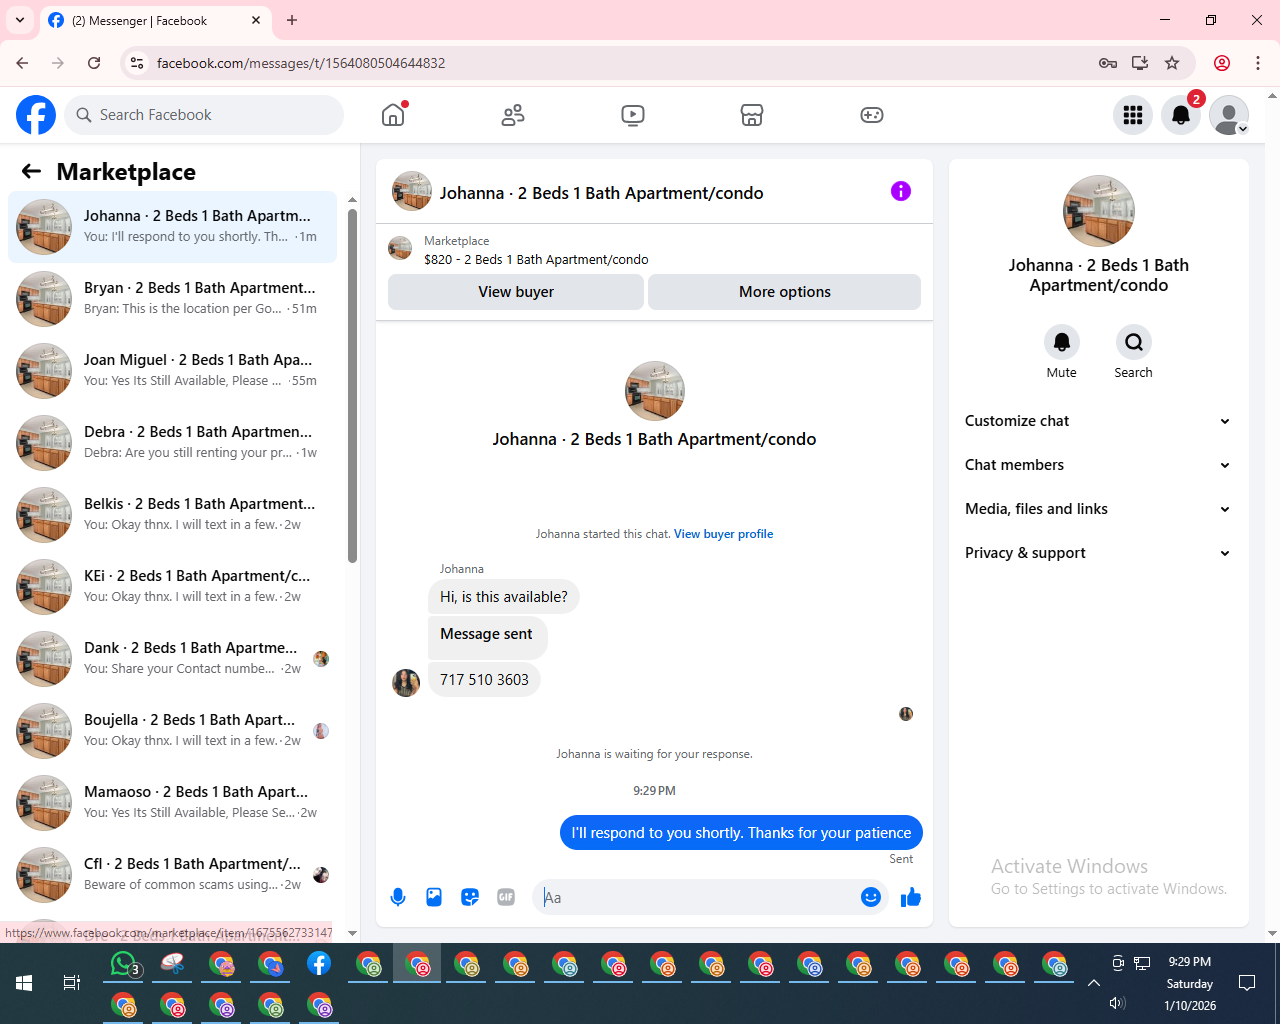This screenshot has height=1024, width=1280.
Task: Reload the page with the browser refresh icon
Action: tap(94, 63)
